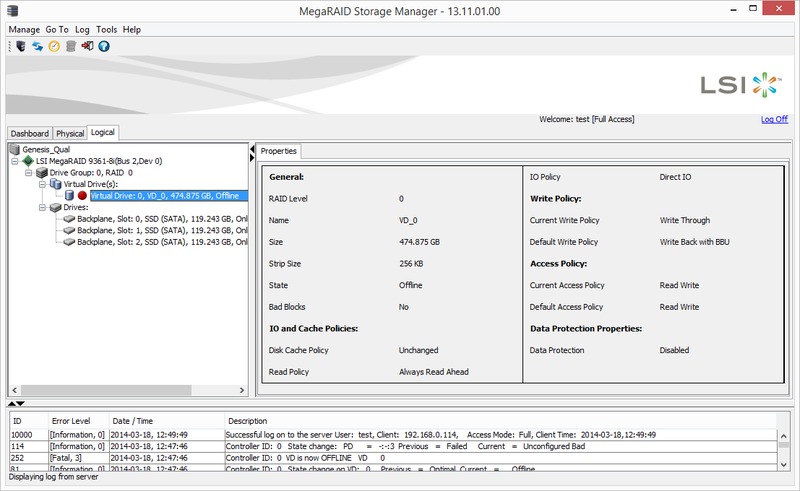Select the Fatal log entry with ID 252
Viewport: 800px width, 491px height.
click(300, 456)
